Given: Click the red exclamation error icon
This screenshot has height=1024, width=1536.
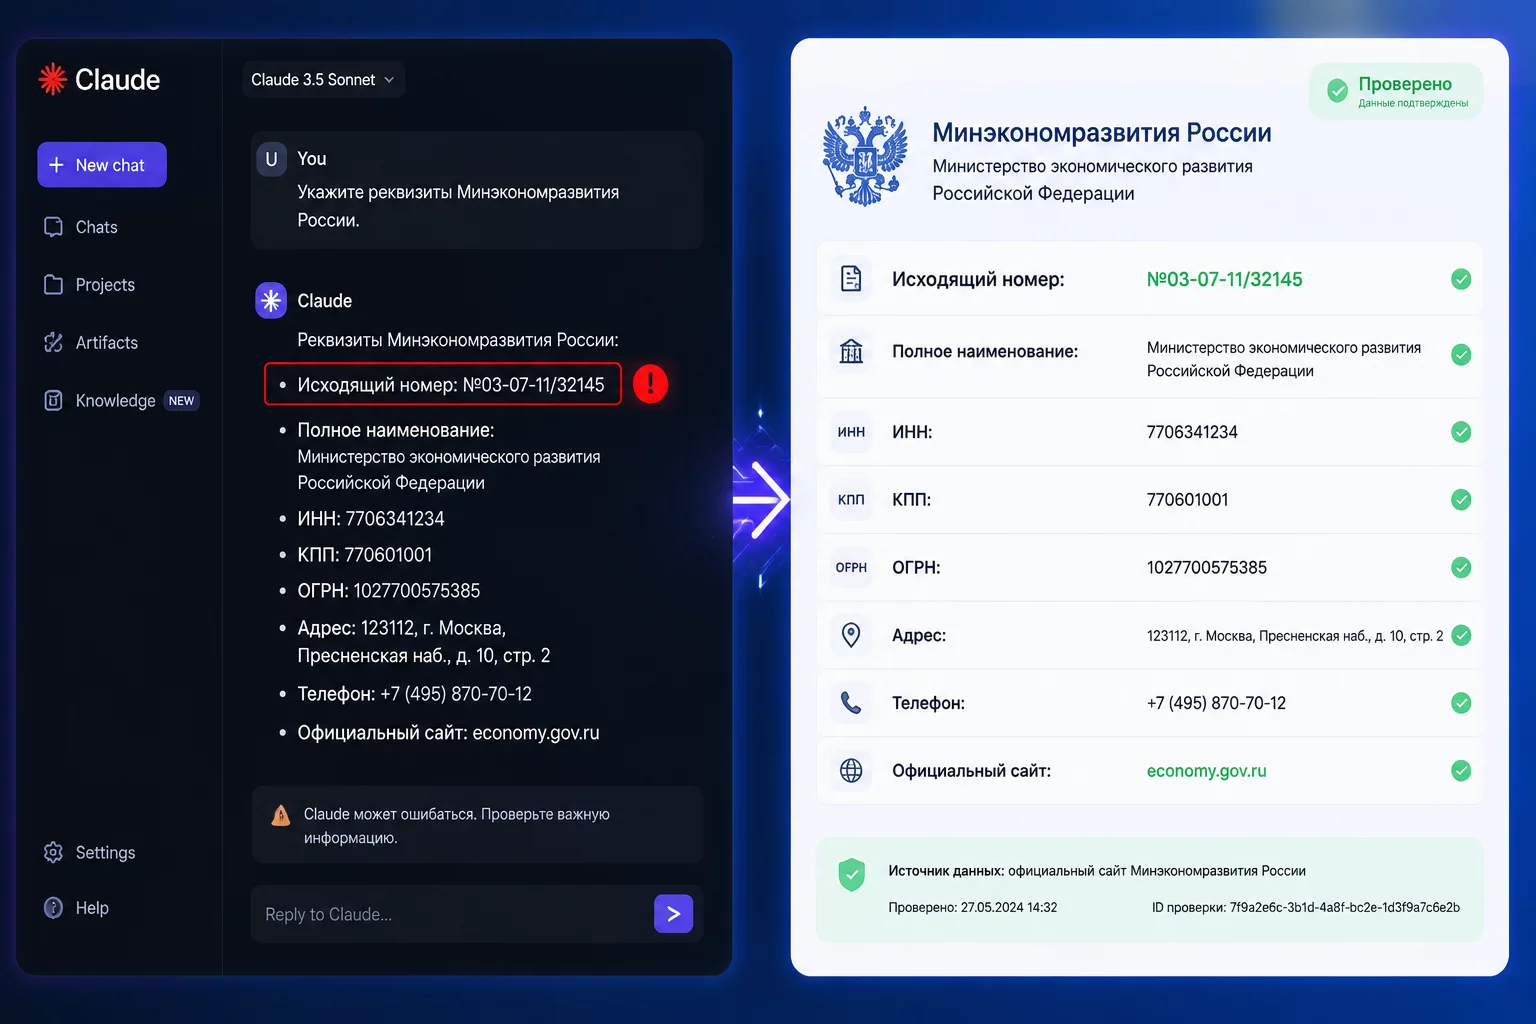Looking at the screenshot, I should pyautogui.click(x=650, y=384).
